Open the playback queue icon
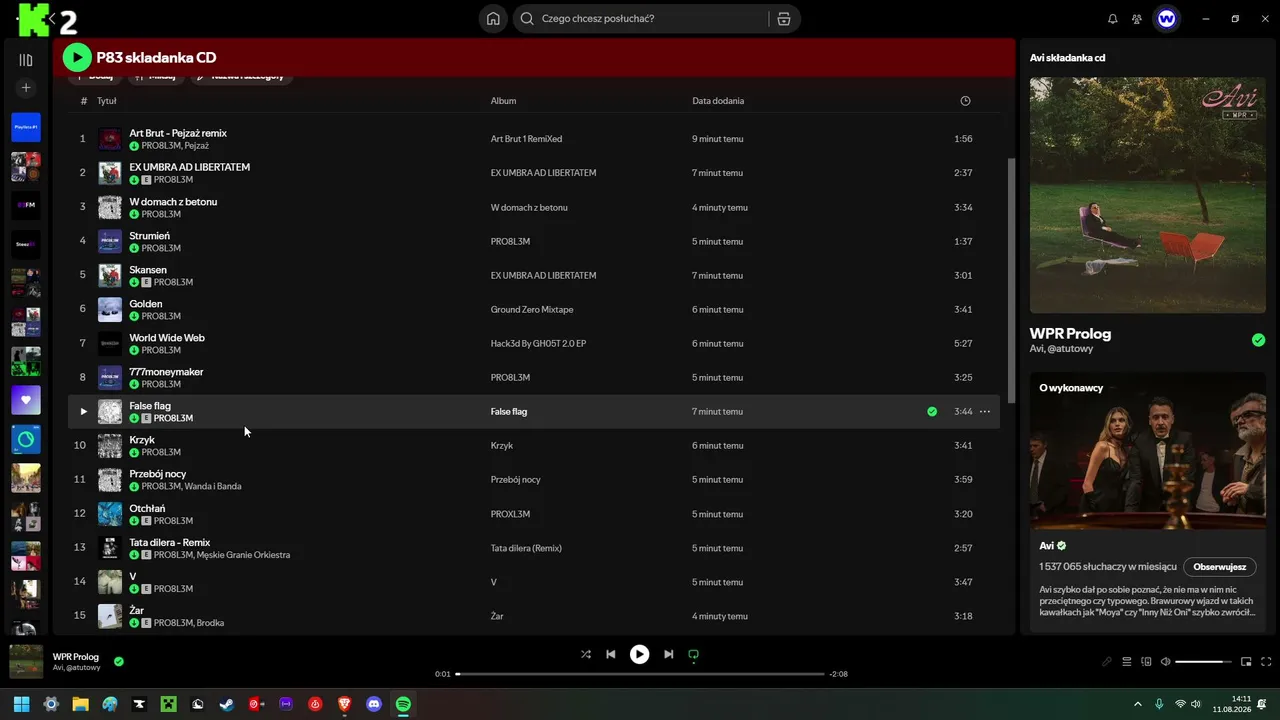Viewport: 1280px width, 720px height. (x=1126, y=662)
